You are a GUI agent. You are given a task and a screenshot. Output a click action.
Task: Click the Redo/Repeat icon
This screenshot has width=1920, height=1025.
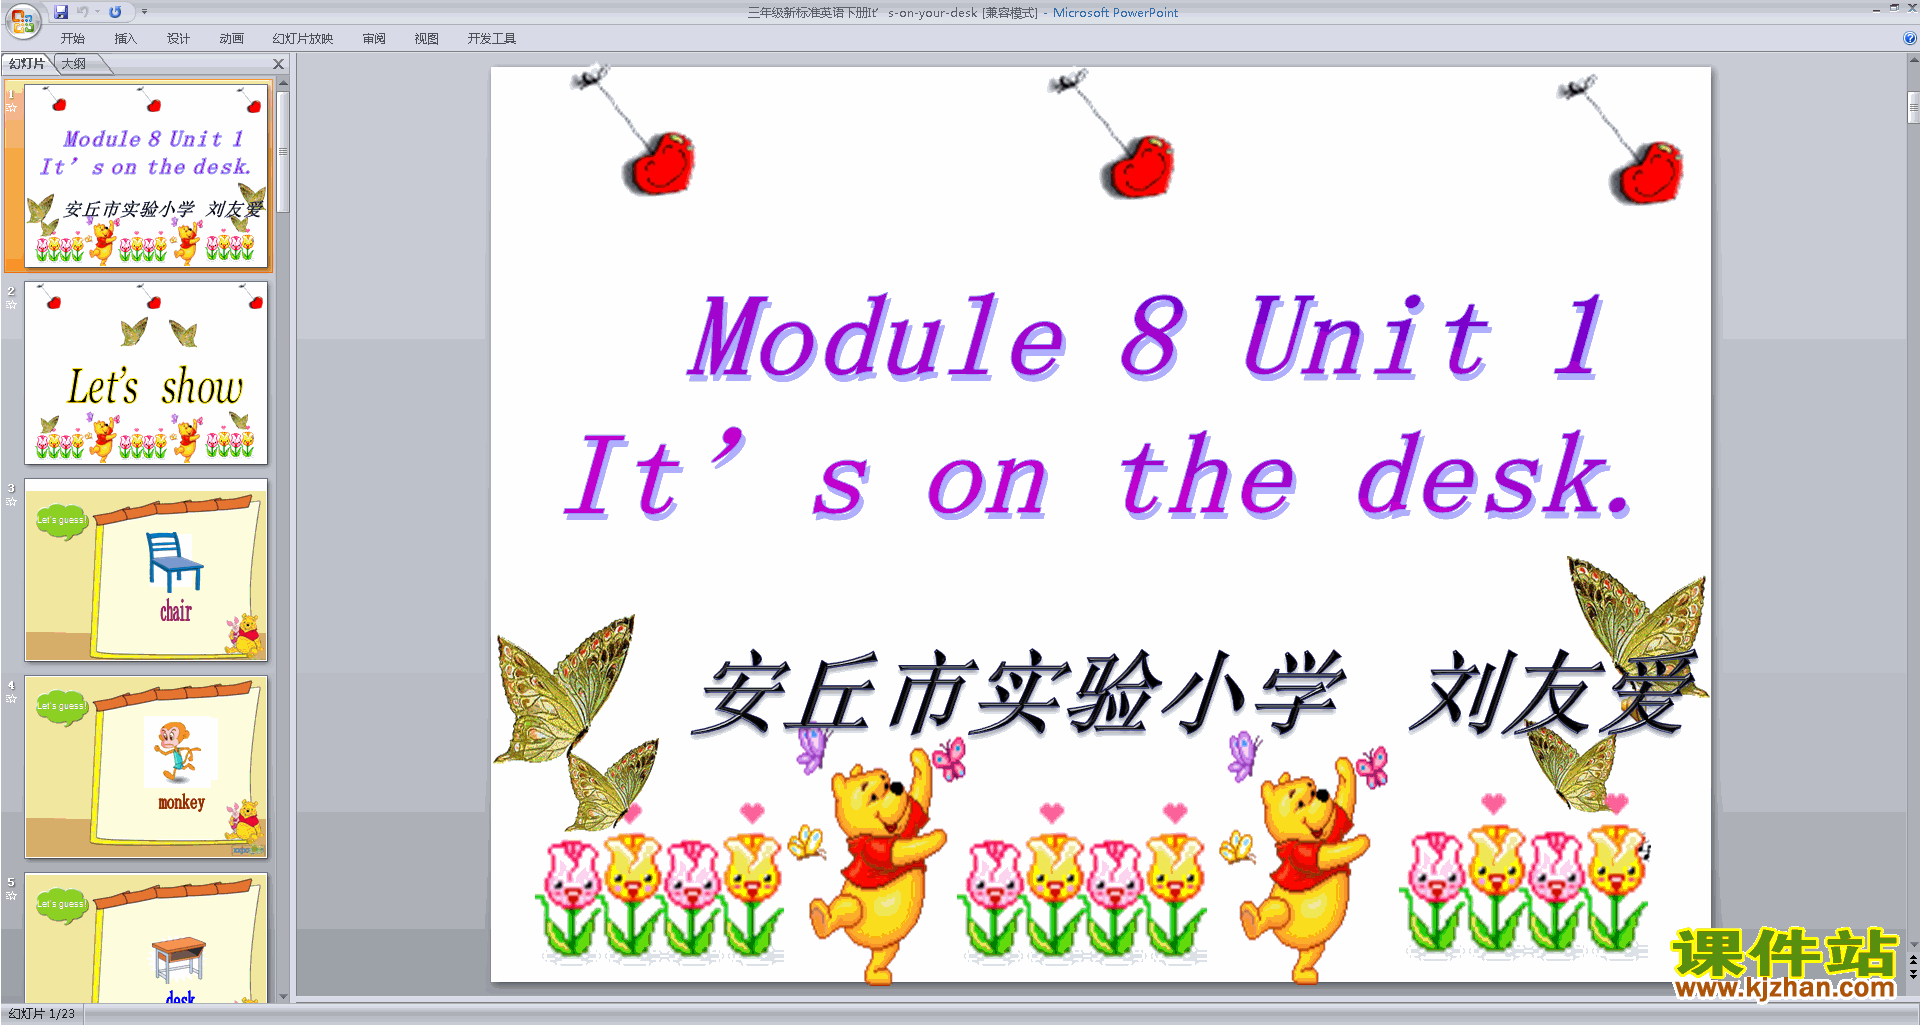coord(115,12)
